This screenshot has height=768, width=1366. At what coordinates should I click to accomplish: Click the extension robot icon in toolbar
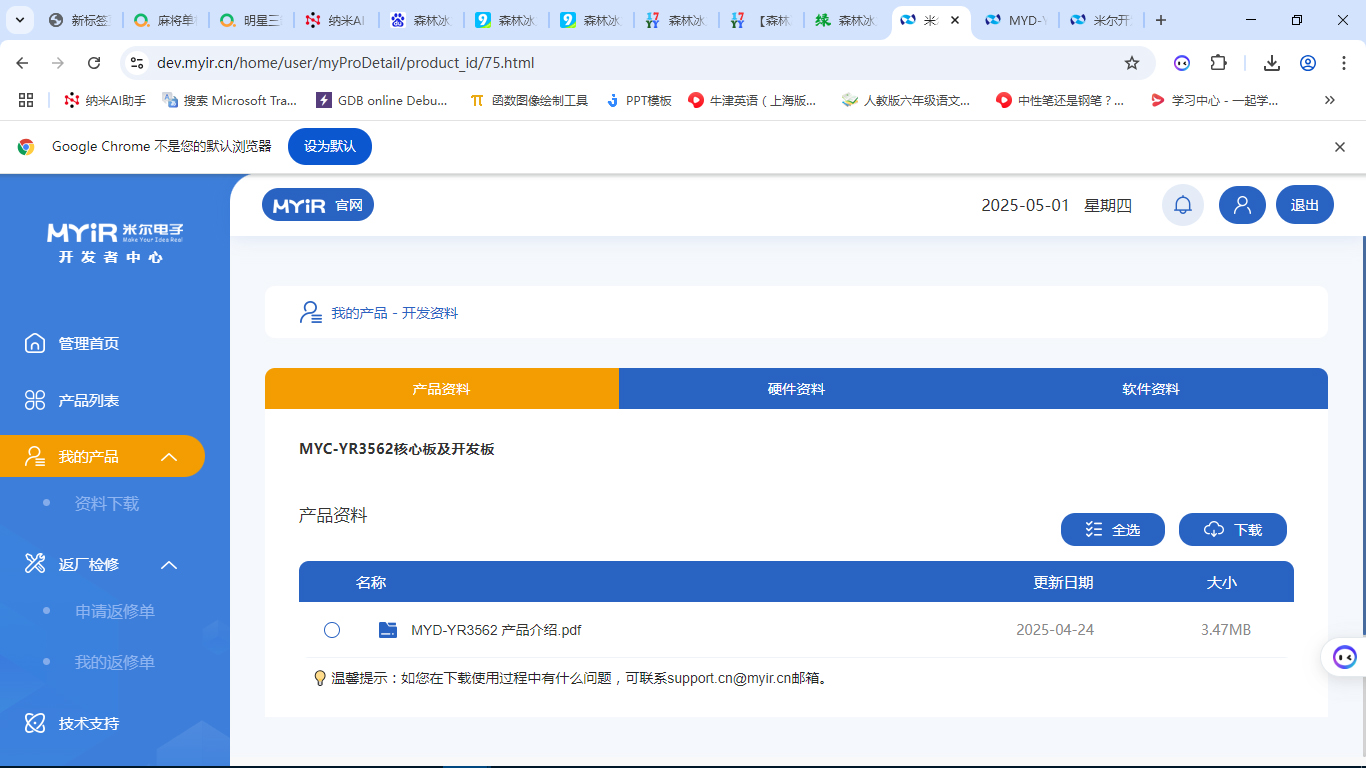(x=1182, y=63)
